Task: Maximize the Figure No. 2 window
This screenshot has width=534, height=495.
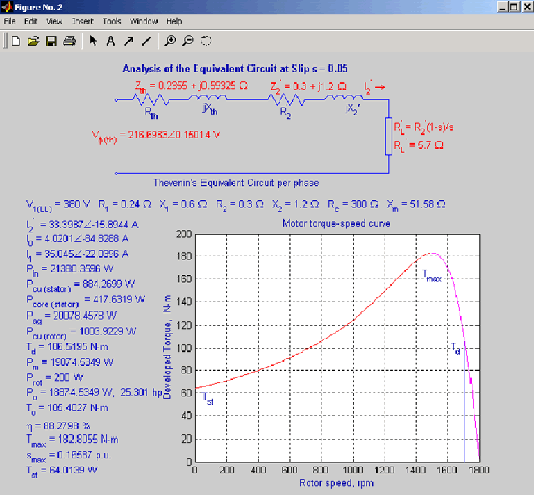Action: pyautogui.click(x=514, y=6)
